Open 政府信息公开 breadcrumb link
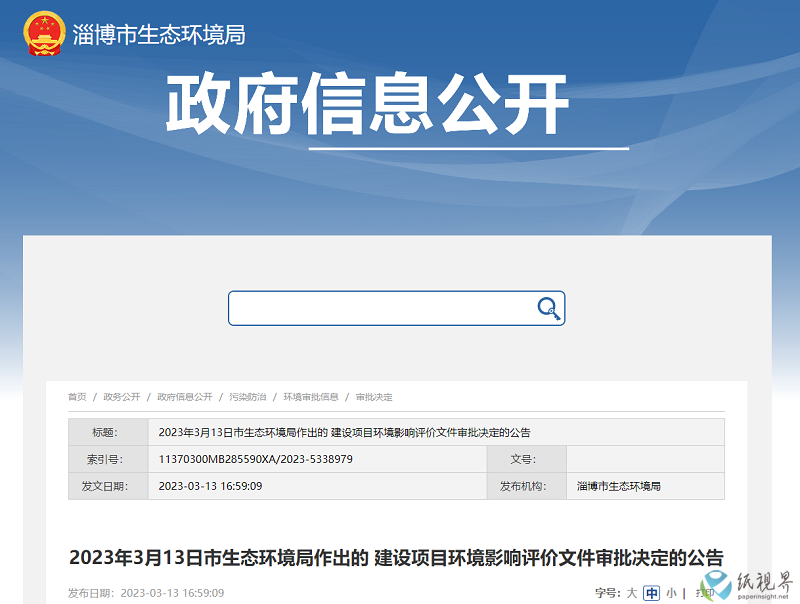Image resolution: width=800 pixels, height=604 pixels. [x=185, y=397]
